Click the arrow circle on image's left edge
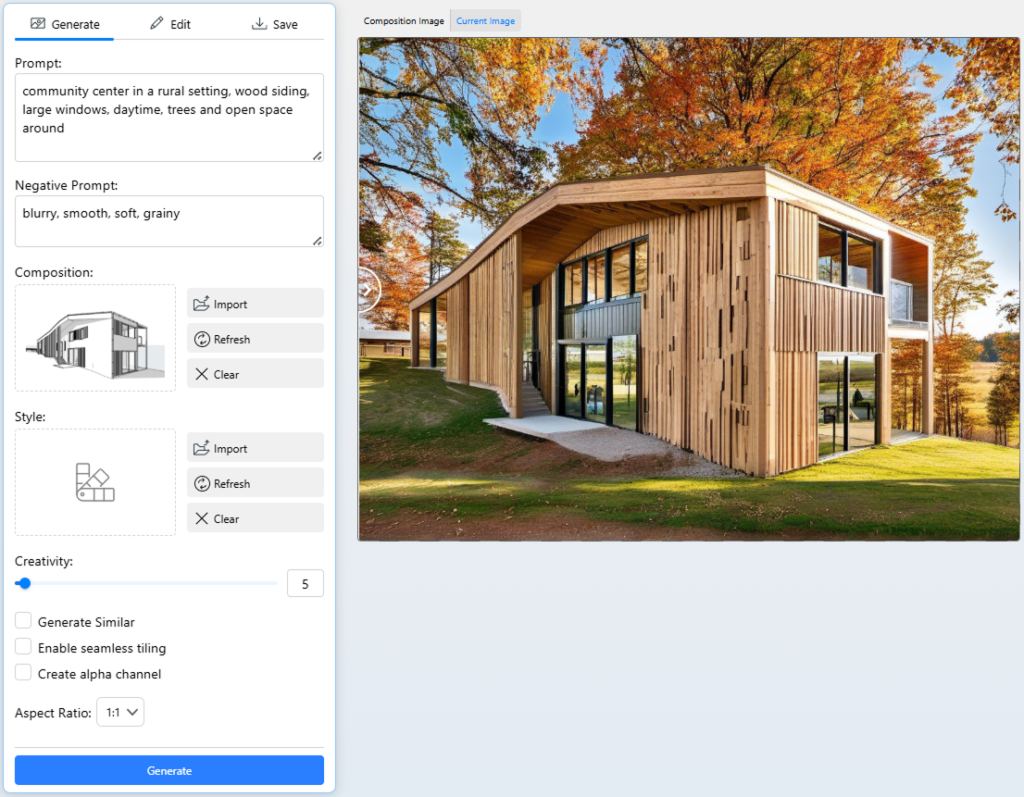The width and height of the screenshot is (1024, 797). [366, 290]
